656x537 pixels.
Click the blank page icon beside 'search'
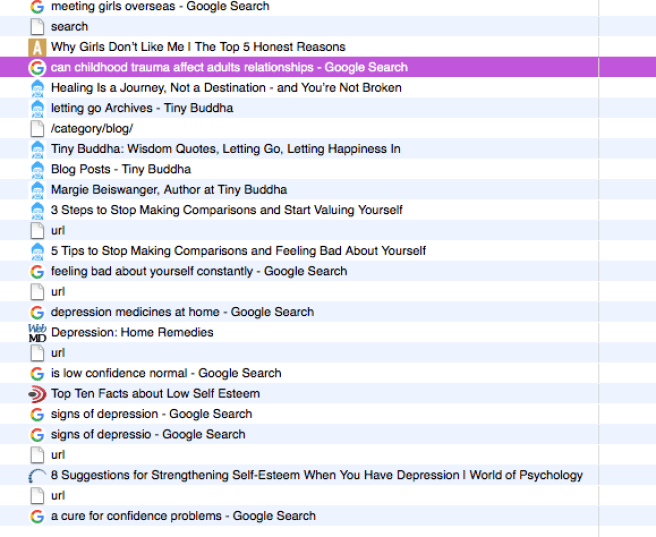37,27
